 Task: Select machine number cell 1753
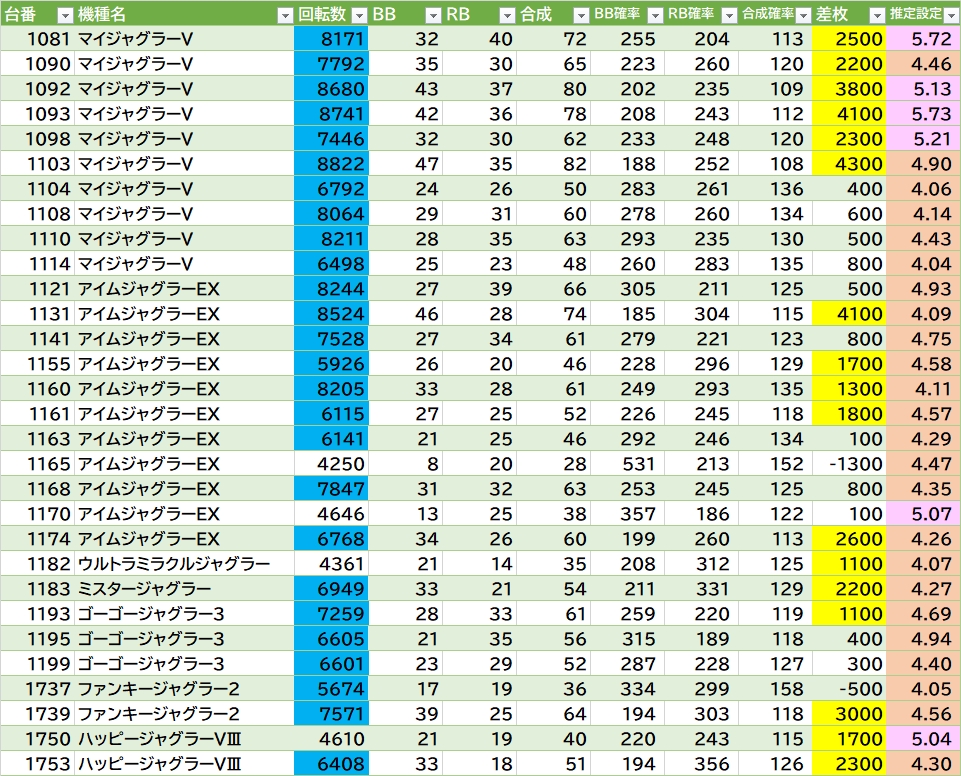click(x=37, y=764)
